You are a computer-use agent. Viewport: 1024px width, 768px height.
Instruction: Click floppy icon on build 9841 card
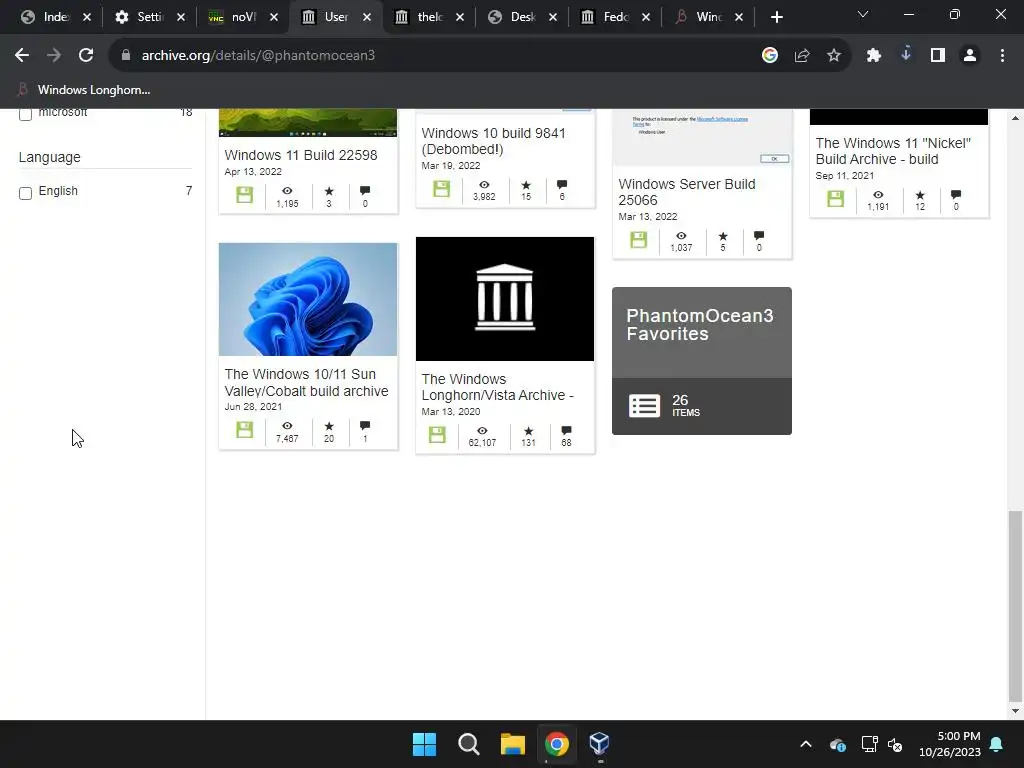point(441,189)
